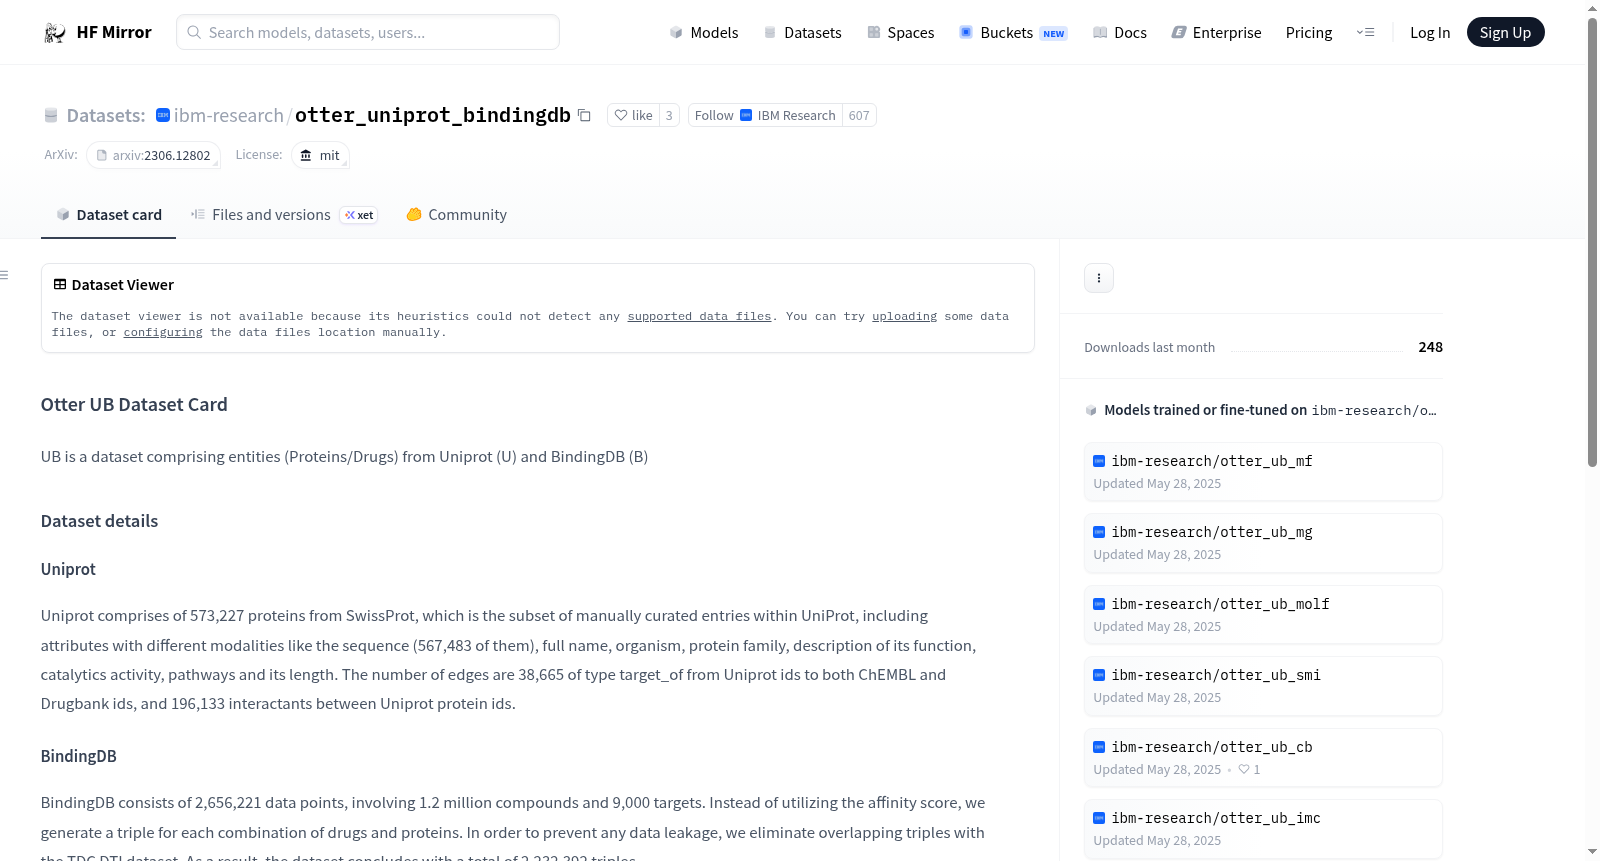
Task: Open the otter_ub_imc model card
Action: click(x=1263, y=829)
